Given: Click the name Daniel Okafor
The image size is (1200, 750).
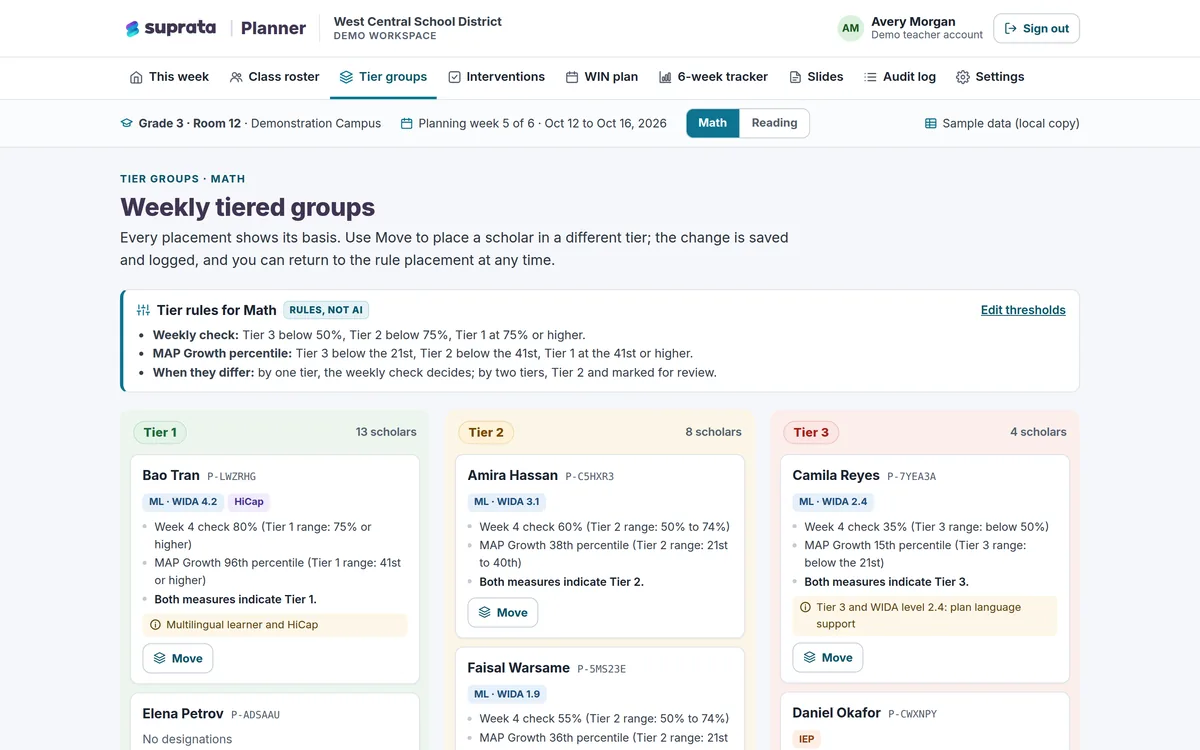Looking at the screenshot, I should pos(837,712).
